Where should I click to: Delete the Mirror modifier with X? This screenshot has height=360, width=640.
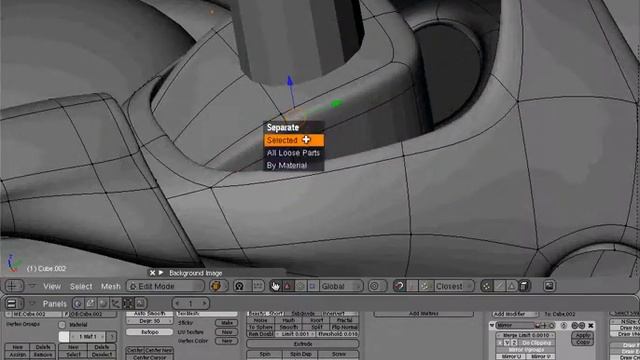591,325
